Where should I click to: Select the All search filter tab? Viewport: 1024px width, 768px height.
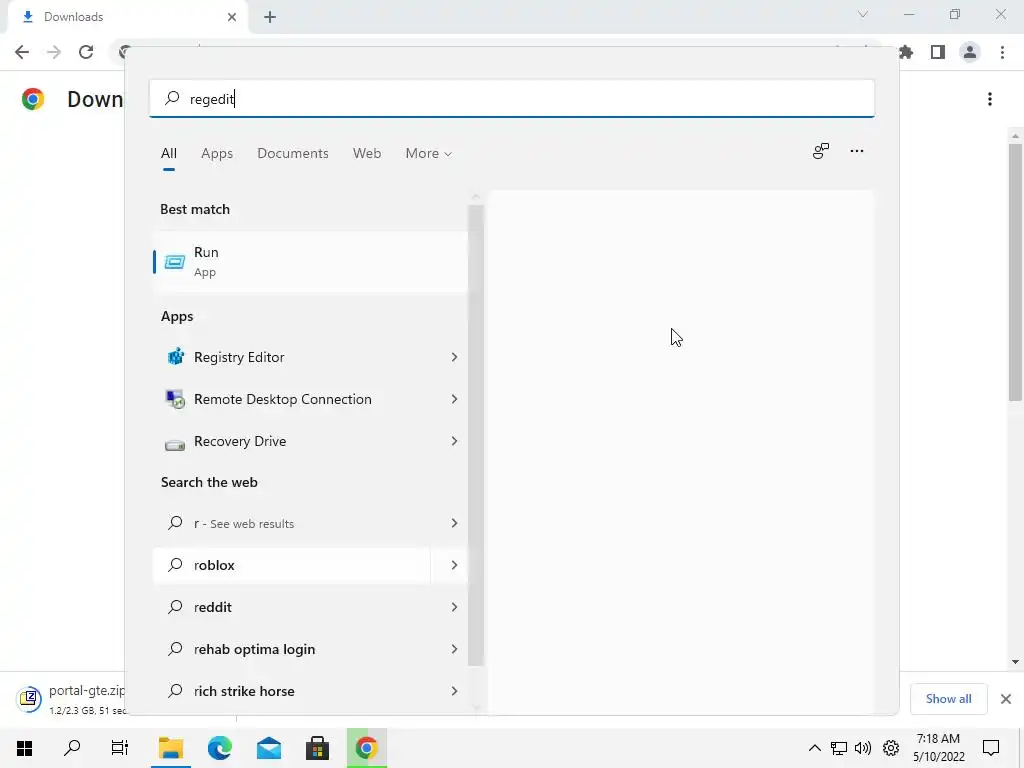point(168,153)
